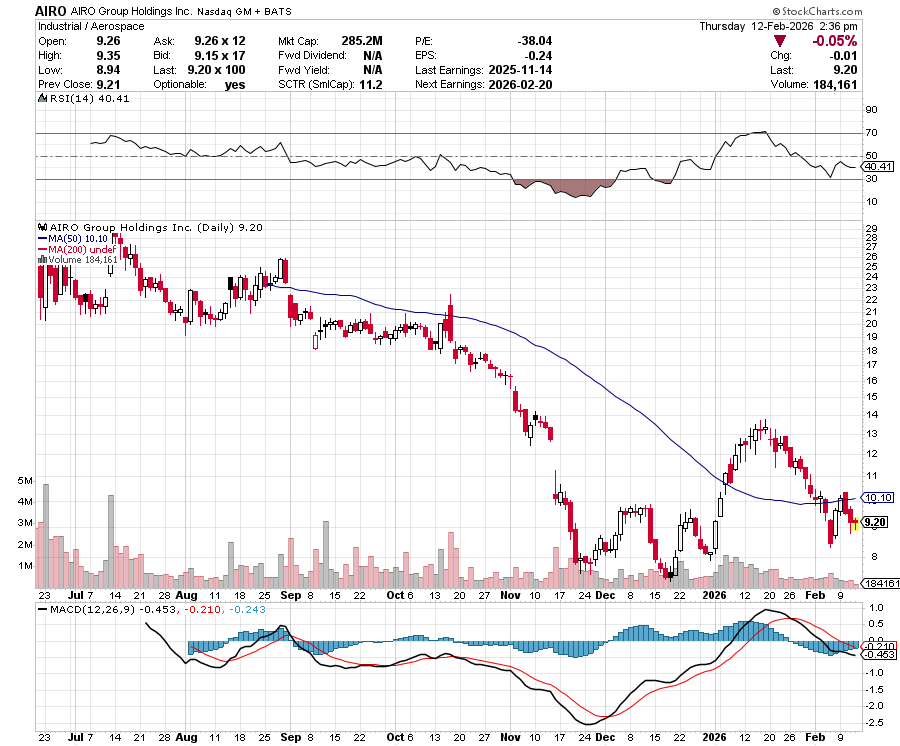The image size is (900, 746).
Task: Click the 9.20 last-price label on price axis
Action: (875, 522)
